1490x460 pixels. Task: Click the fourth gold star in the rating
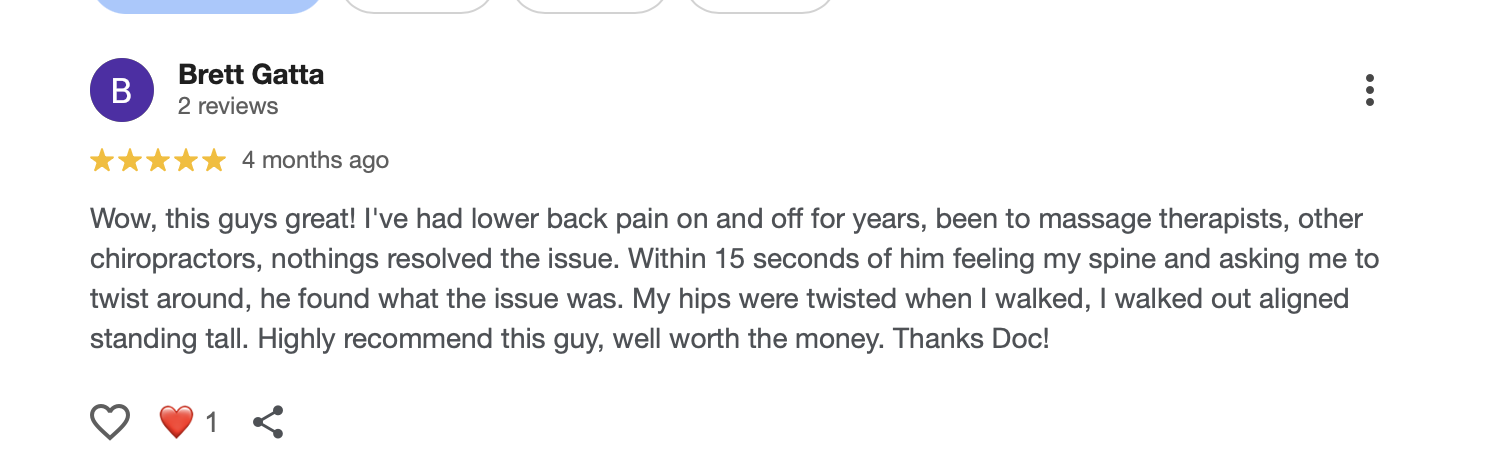pyautogui.click(x=186, y=160)
